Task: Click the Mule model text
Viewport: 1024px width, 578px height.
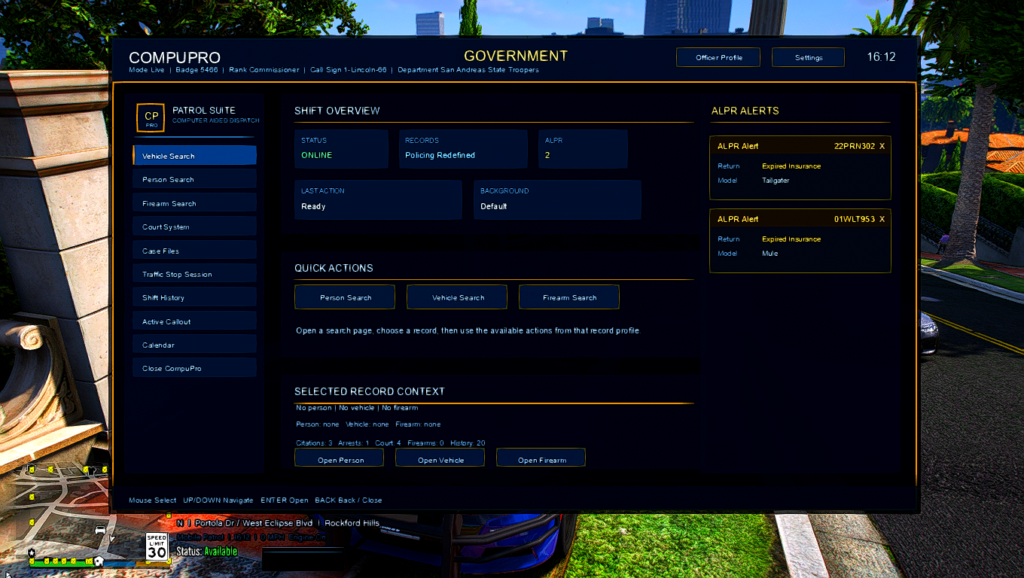Action: [769, 253]
